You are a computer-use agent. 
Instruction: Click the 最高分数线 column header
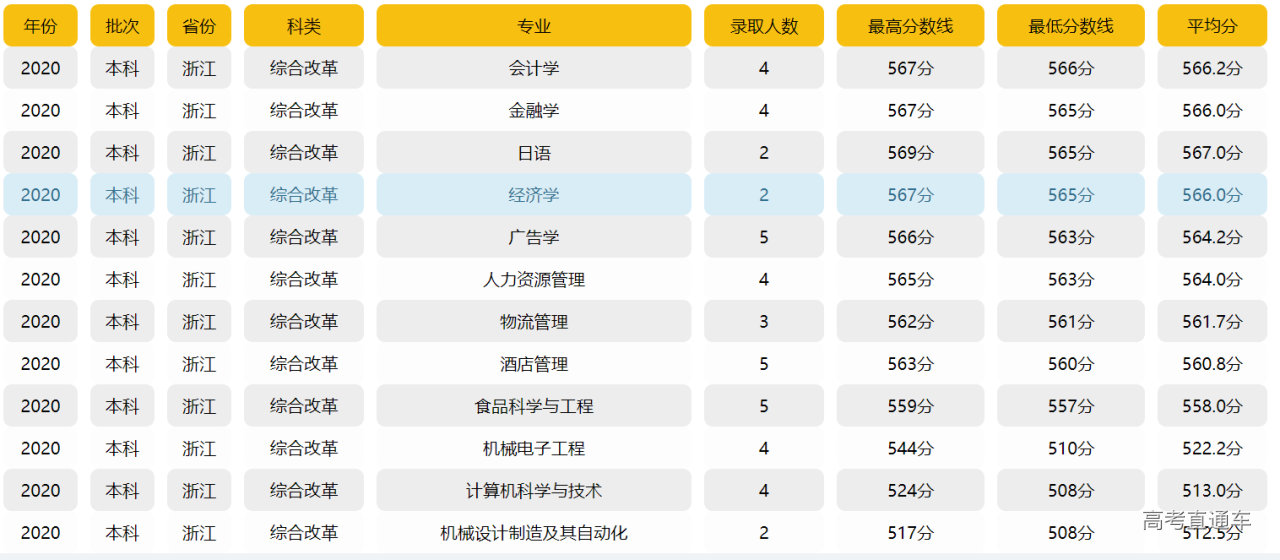[910, 26]
